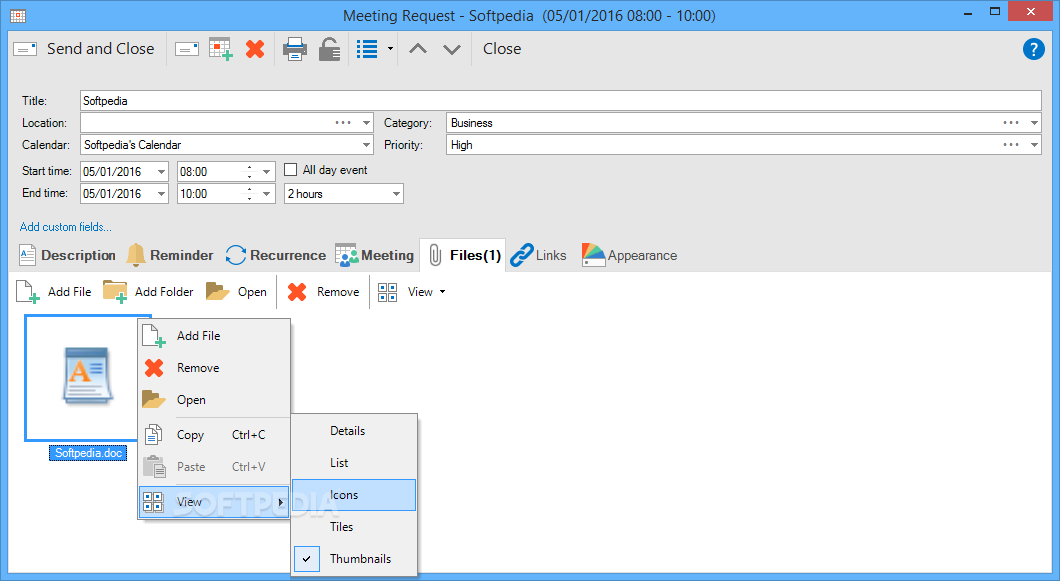Click the blue list view icon
This screenshot has width=1060, height=581.
(367, 49)
